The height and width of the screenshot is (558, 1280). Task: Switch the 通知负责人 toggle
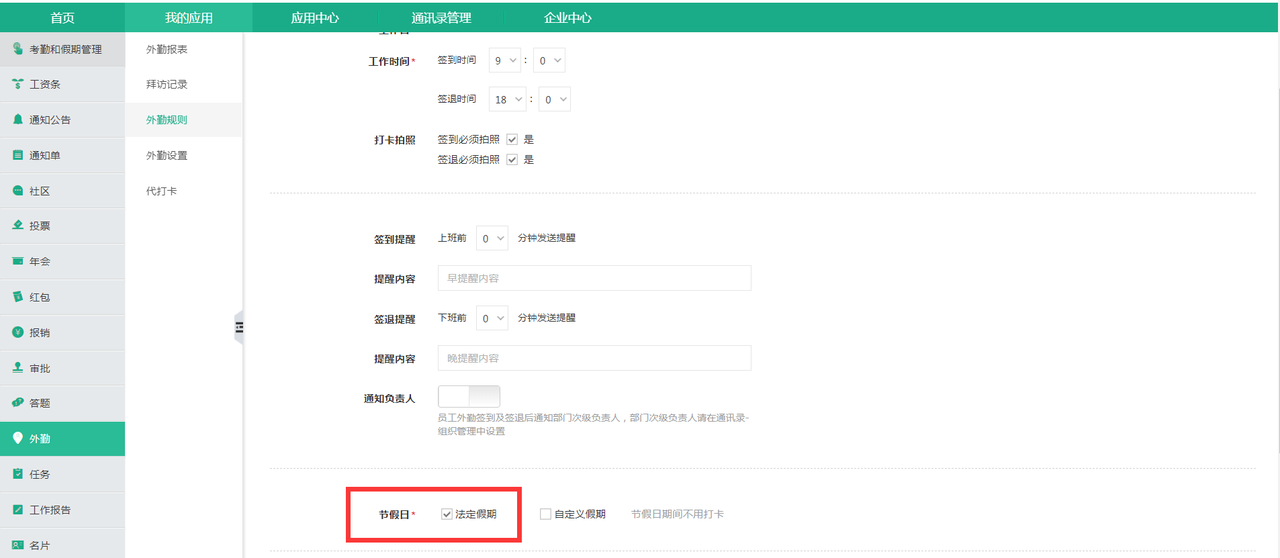pos(469,397)
